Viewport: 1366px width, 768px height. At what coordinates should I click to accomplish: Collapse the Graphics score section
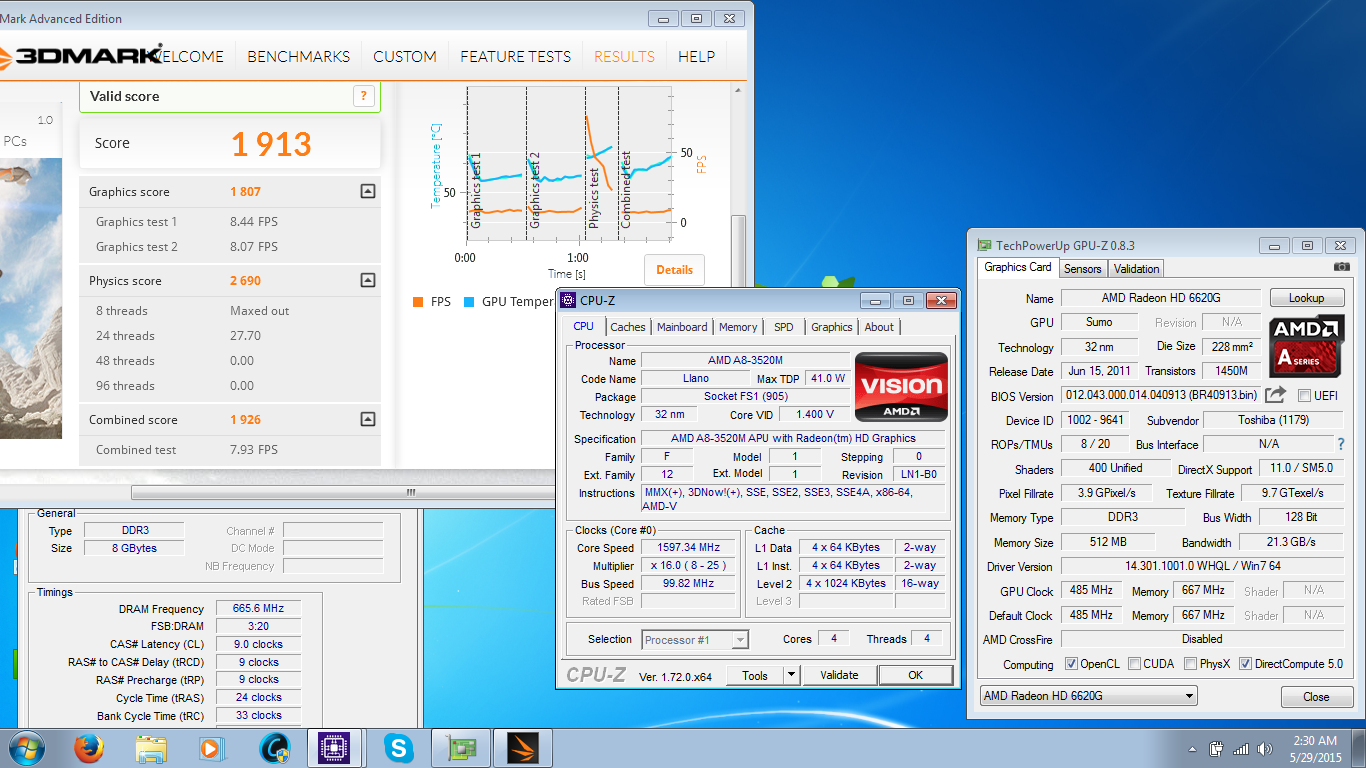point(367,191)
